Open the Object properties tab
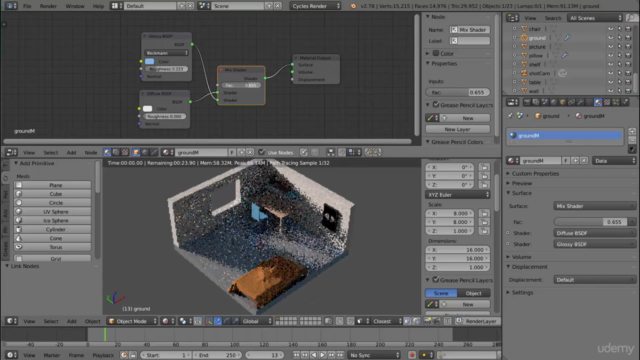The height and width of the screenshot is (360, 640). point(562,102)
